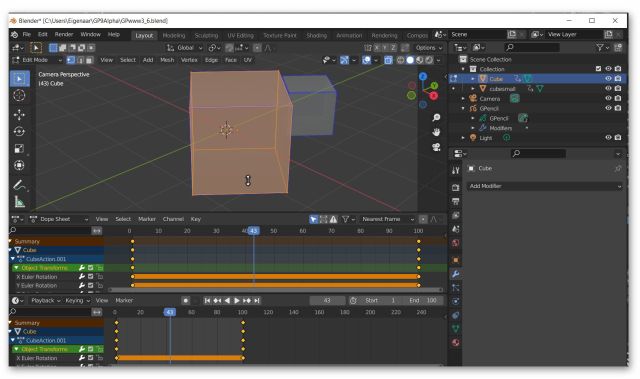The height and width of the screenshot is (379, 640).
Task: Open the Mesh menu in viewport header
Action: click(x=167, y=60)
